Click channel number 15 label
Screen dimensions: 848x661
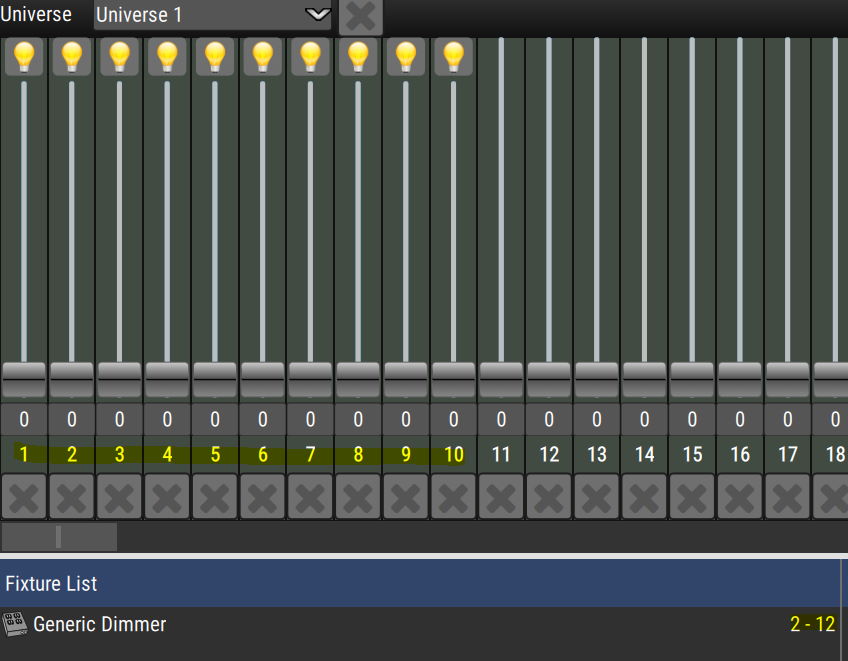point(692,454)
